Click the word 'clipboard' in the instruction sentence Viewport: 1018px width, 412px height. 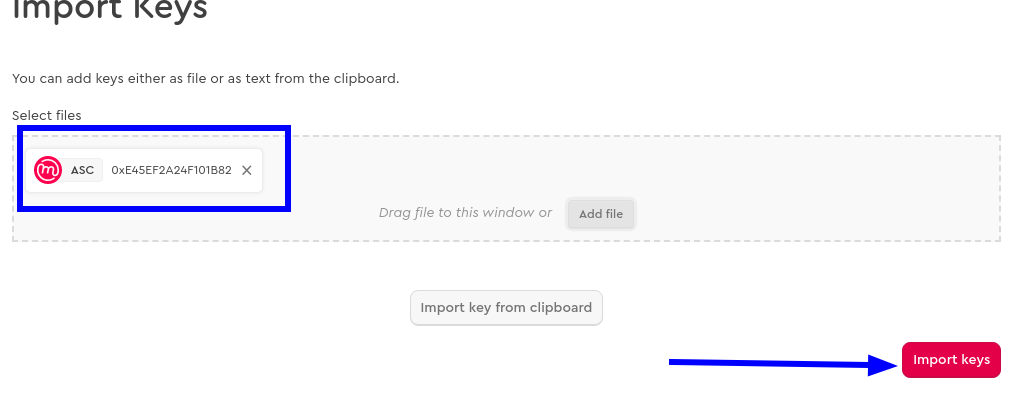(x=365, y=79)
